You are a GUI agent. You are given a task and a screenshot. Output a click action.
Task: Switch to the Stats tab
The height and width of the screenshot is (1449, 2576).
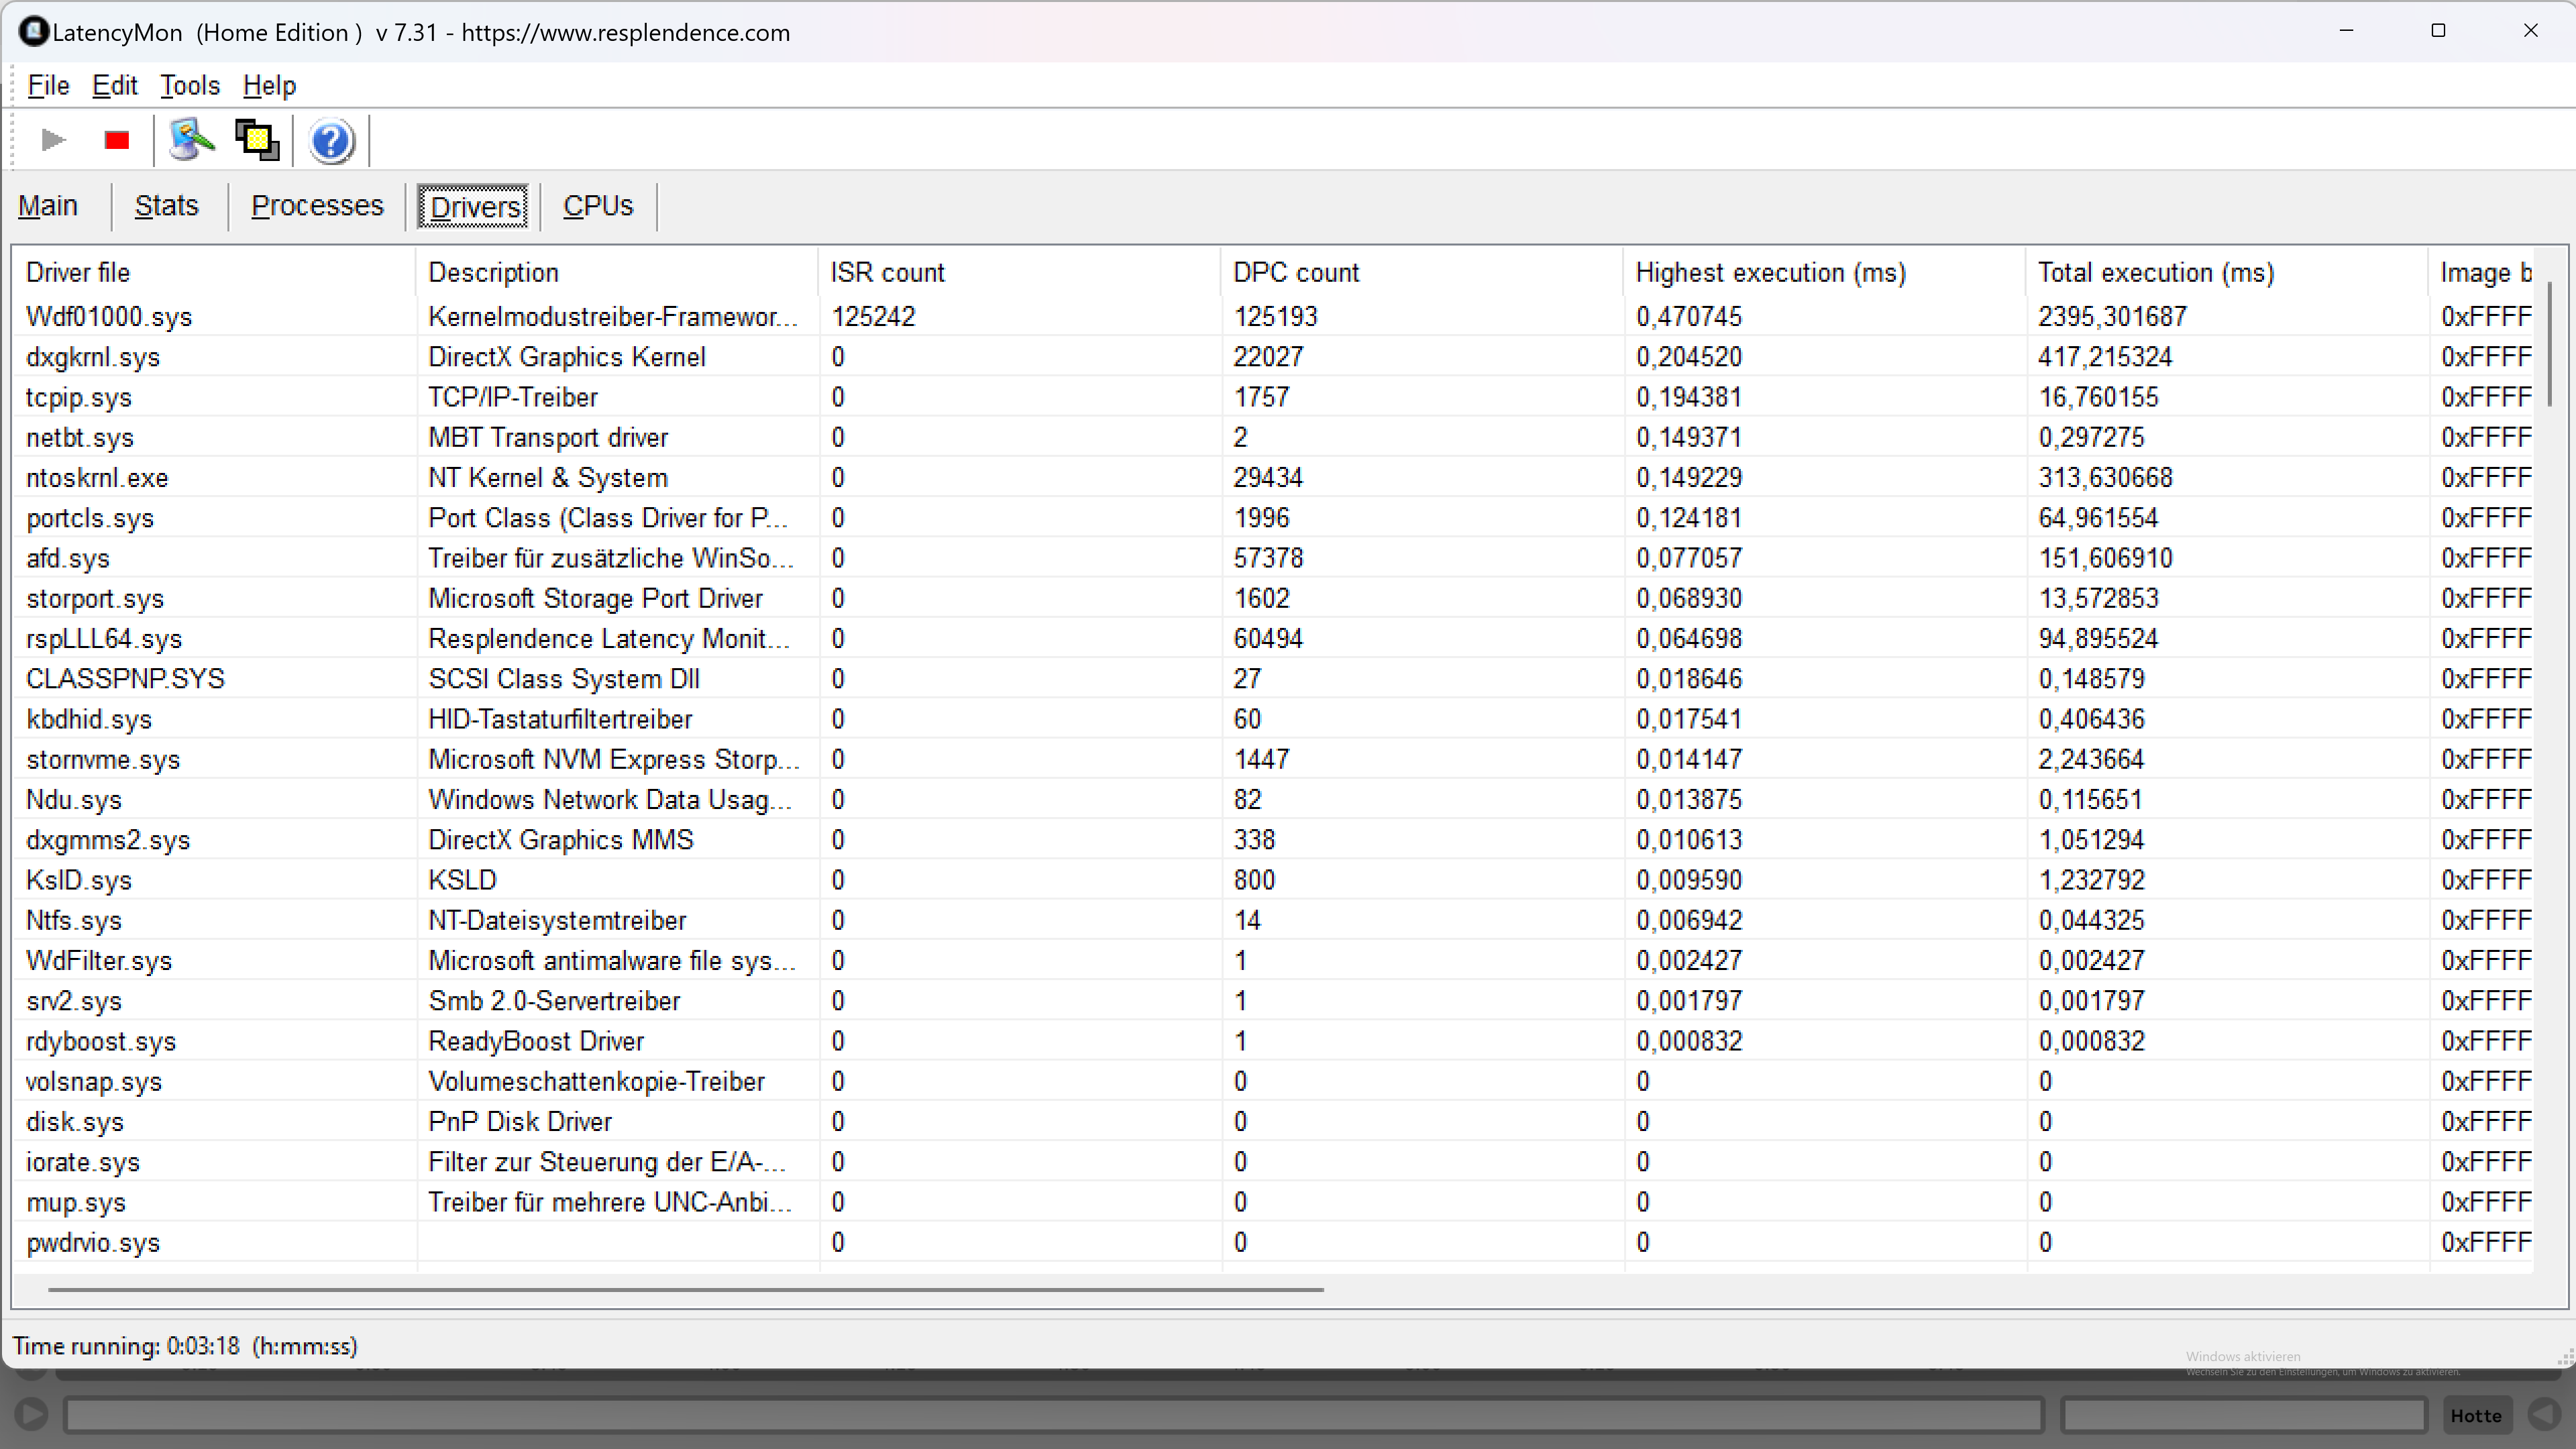click(x=167, y=206)
